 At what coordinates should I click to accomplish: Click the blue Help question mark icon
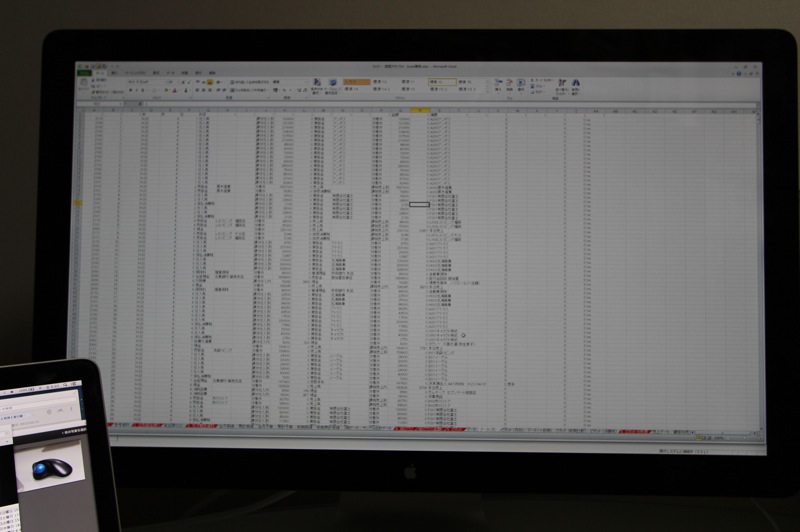click(738, 74)
